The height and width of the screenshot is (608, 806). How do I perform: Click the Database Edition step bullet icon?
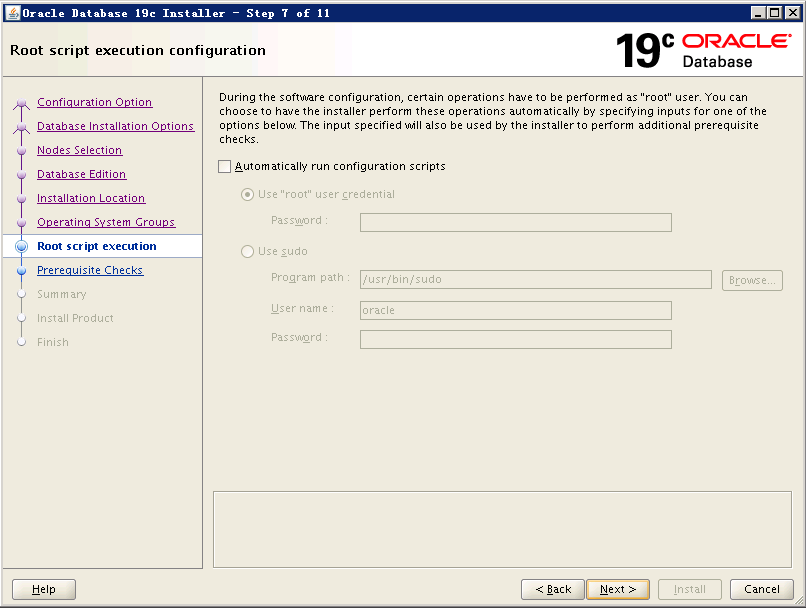click(x=22, y=175)
